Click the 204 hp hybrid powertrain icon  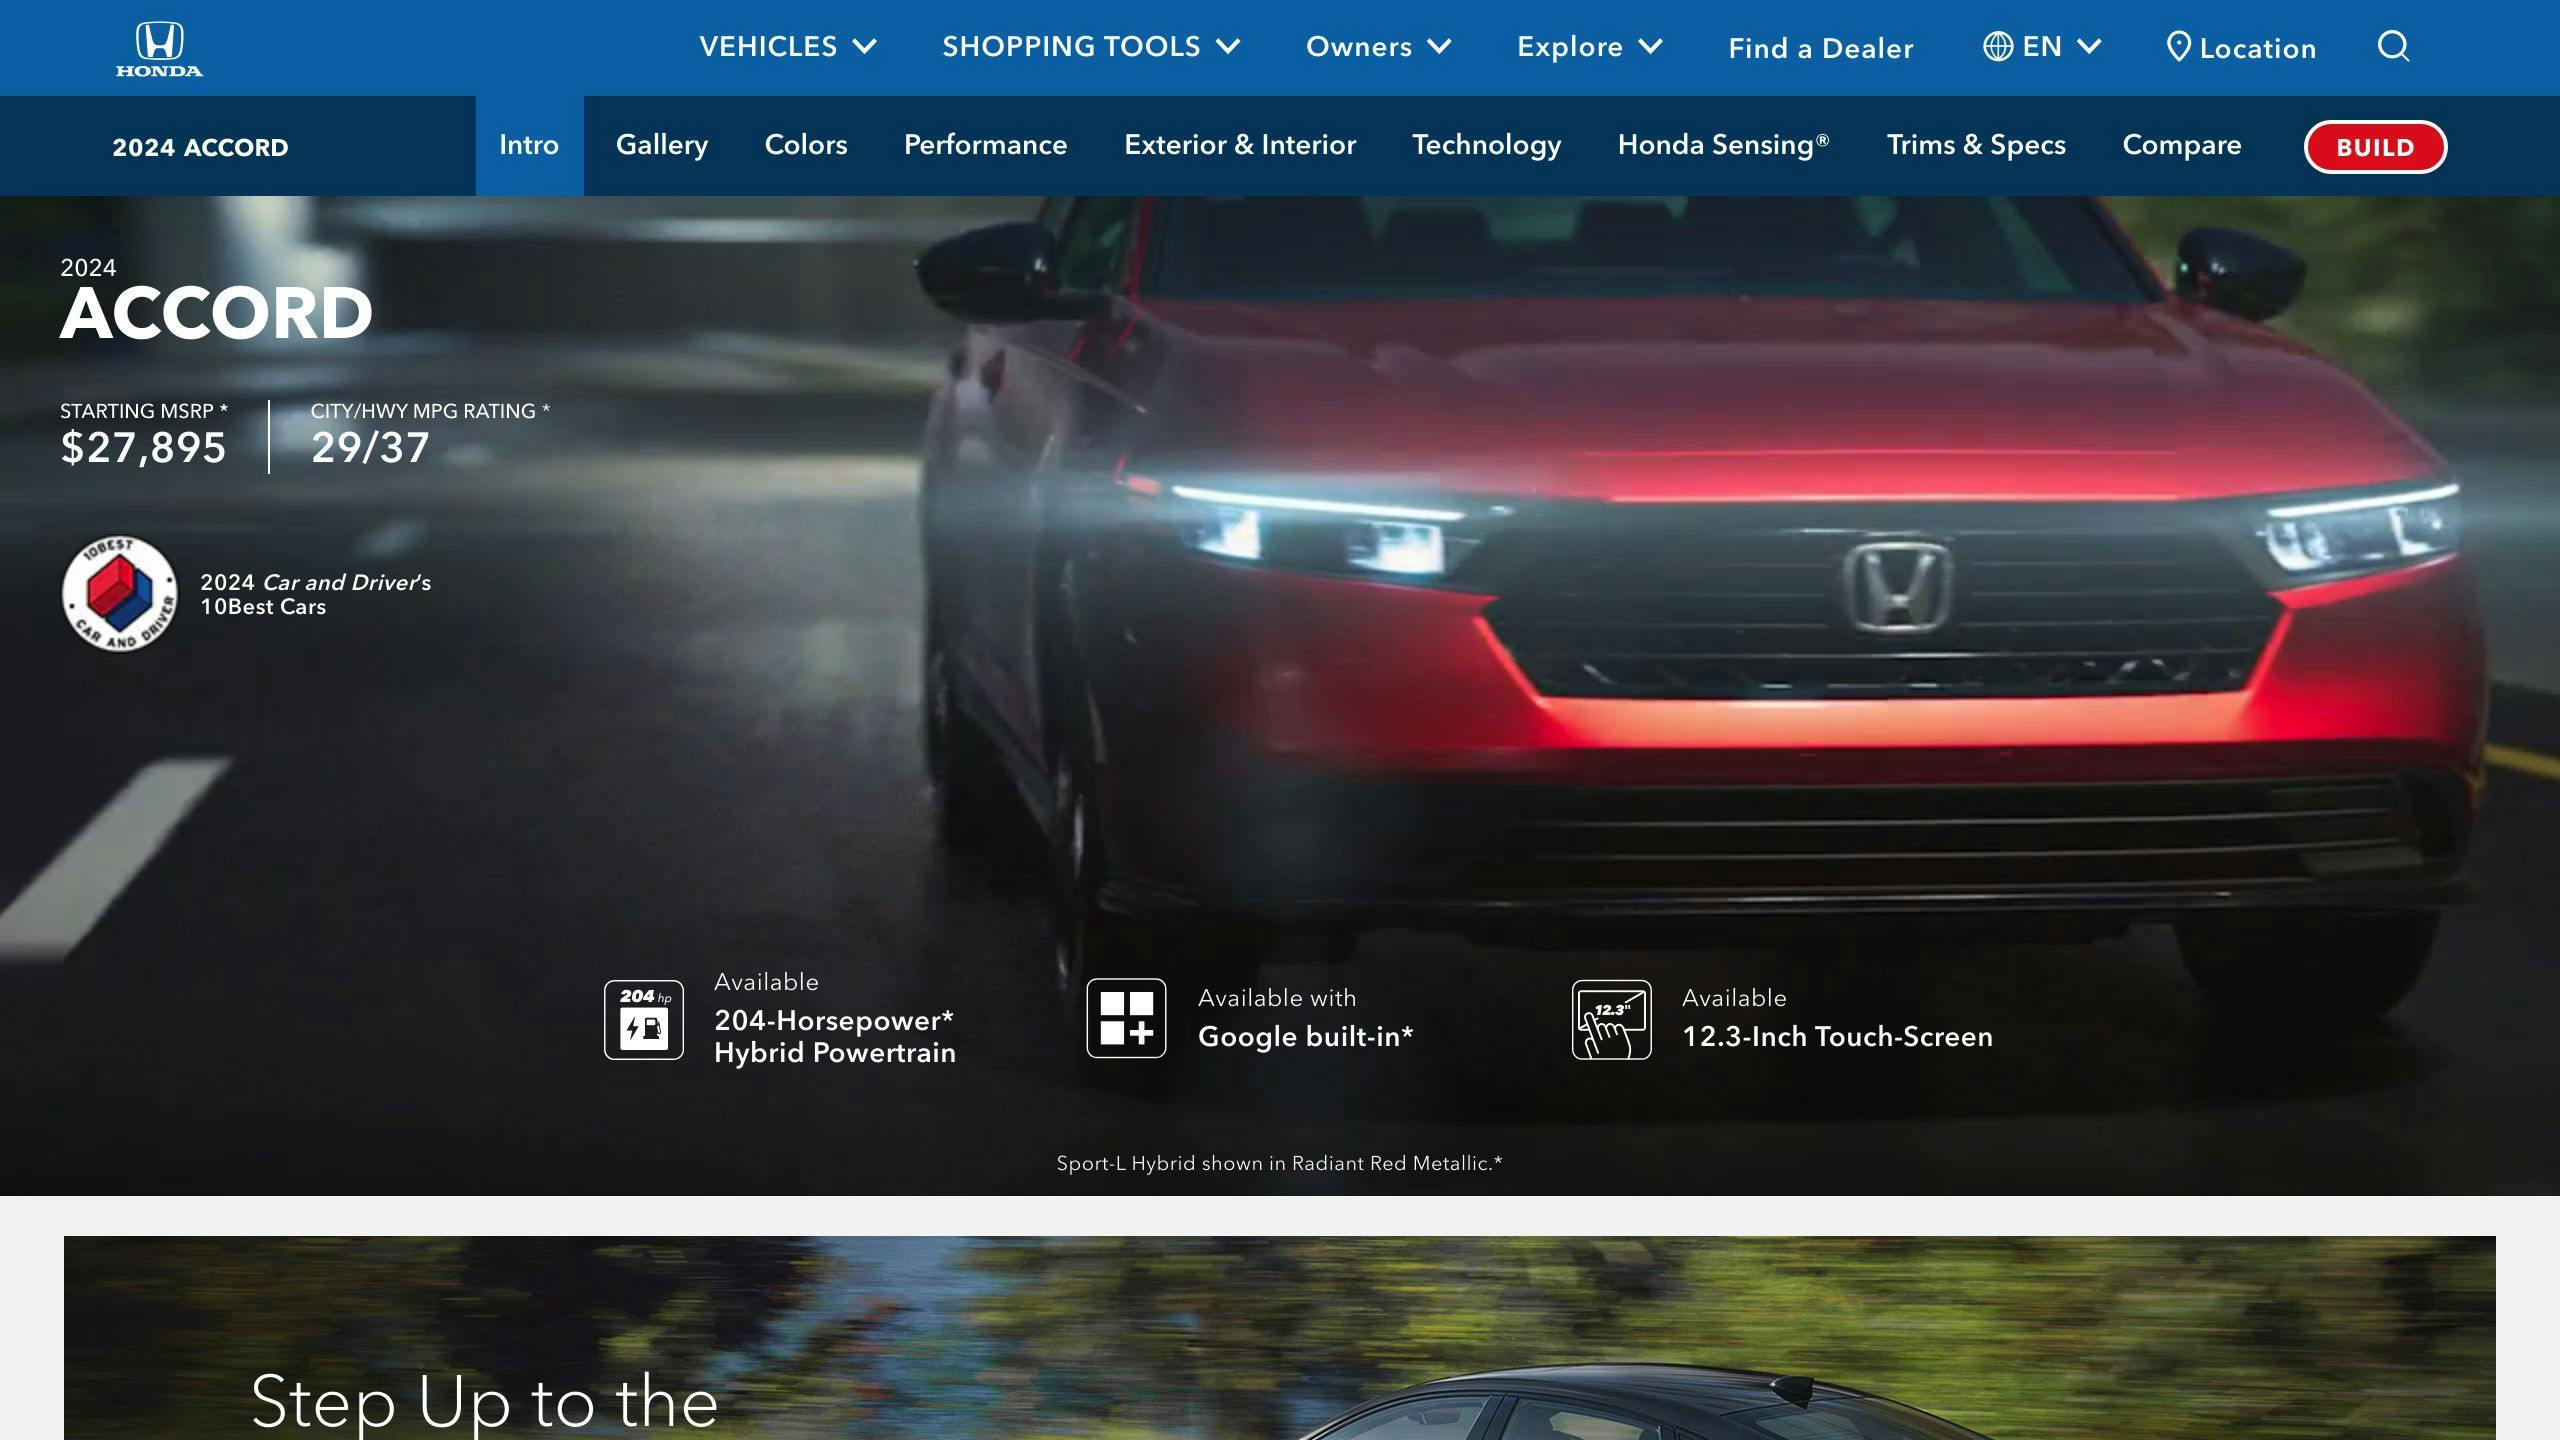click(x=644, y=1020)
